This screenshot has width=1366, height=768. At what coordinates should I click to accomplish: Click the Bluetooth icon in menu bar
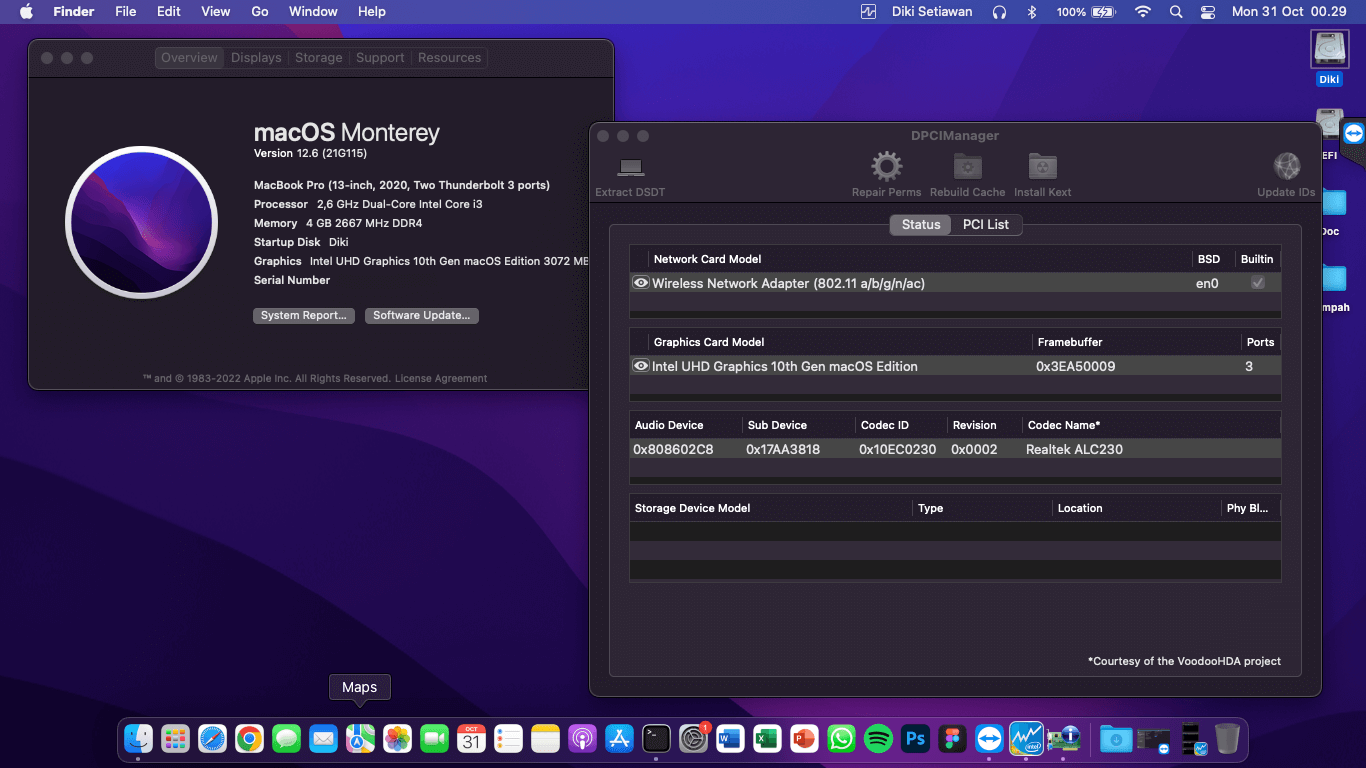coord(1032,12)
